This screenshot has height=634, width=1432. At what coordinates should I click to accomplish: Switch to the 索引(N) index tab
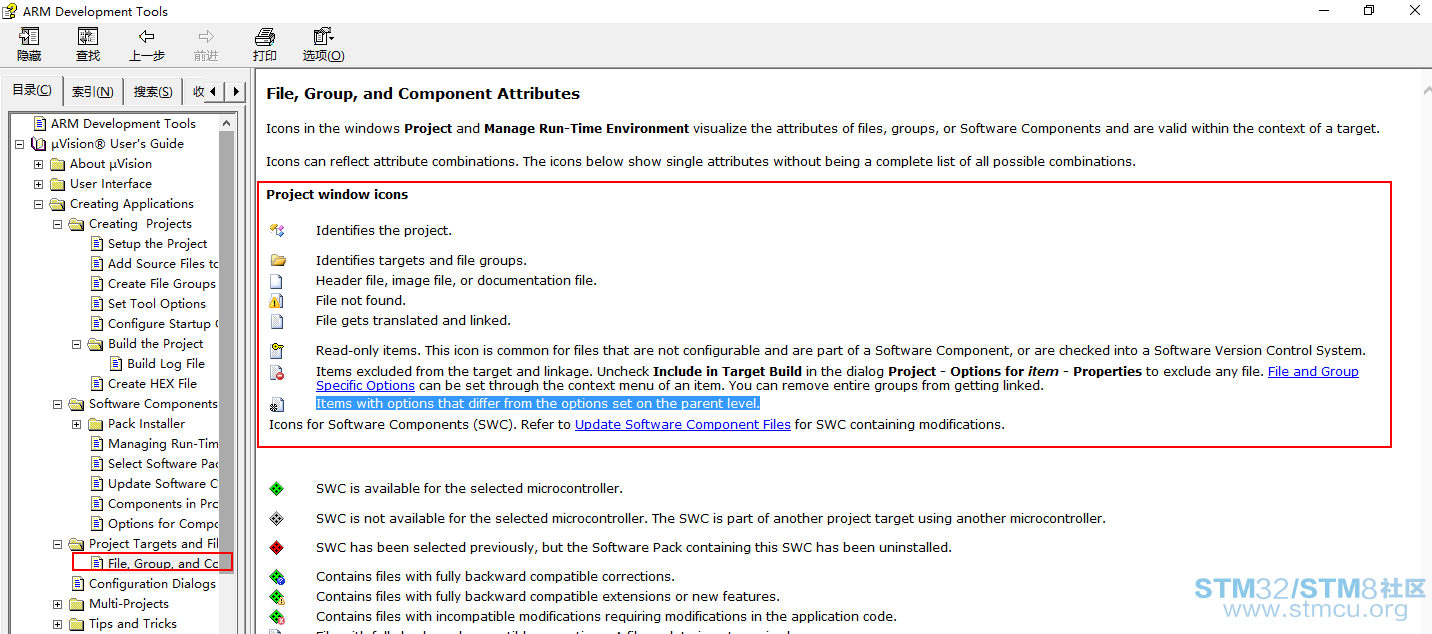point(93,92)
